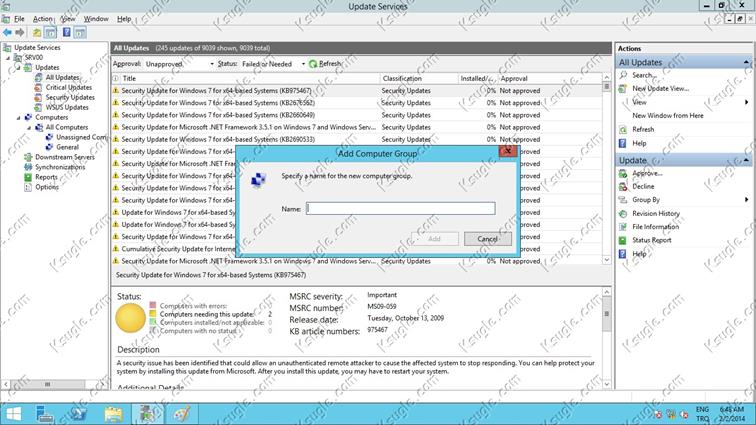The width and height of the screenshot is (756, 425).
Task: Click the language indicator ENG in tray
Action: (702, 410)
